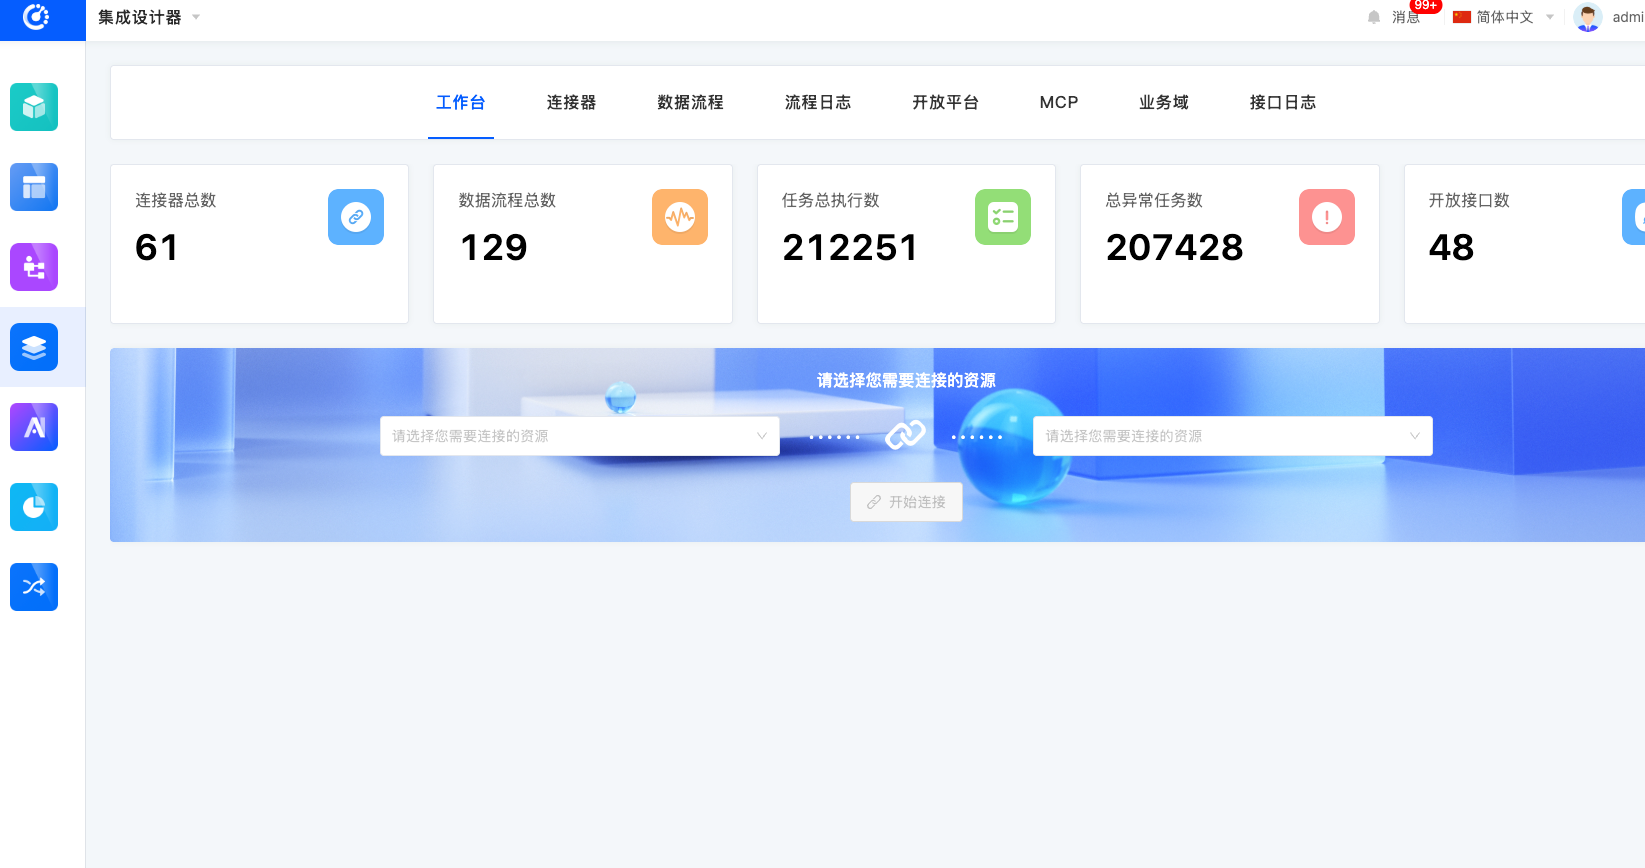This screenshot has height=868, width=1645.
Task: Click the admin user avatar
Action: [x=1588, y=17]
